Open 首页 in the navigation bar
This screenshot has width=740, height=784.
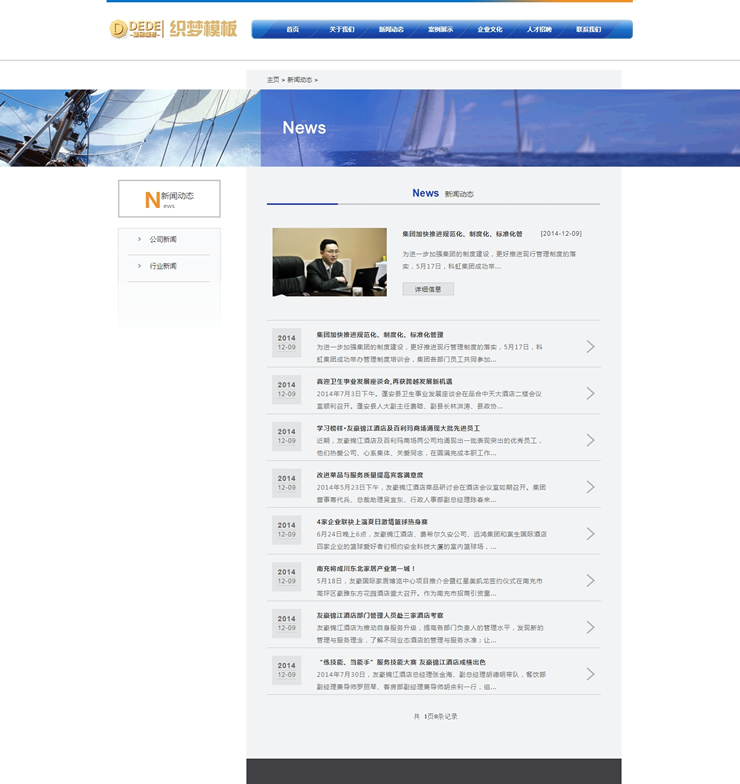292,30
